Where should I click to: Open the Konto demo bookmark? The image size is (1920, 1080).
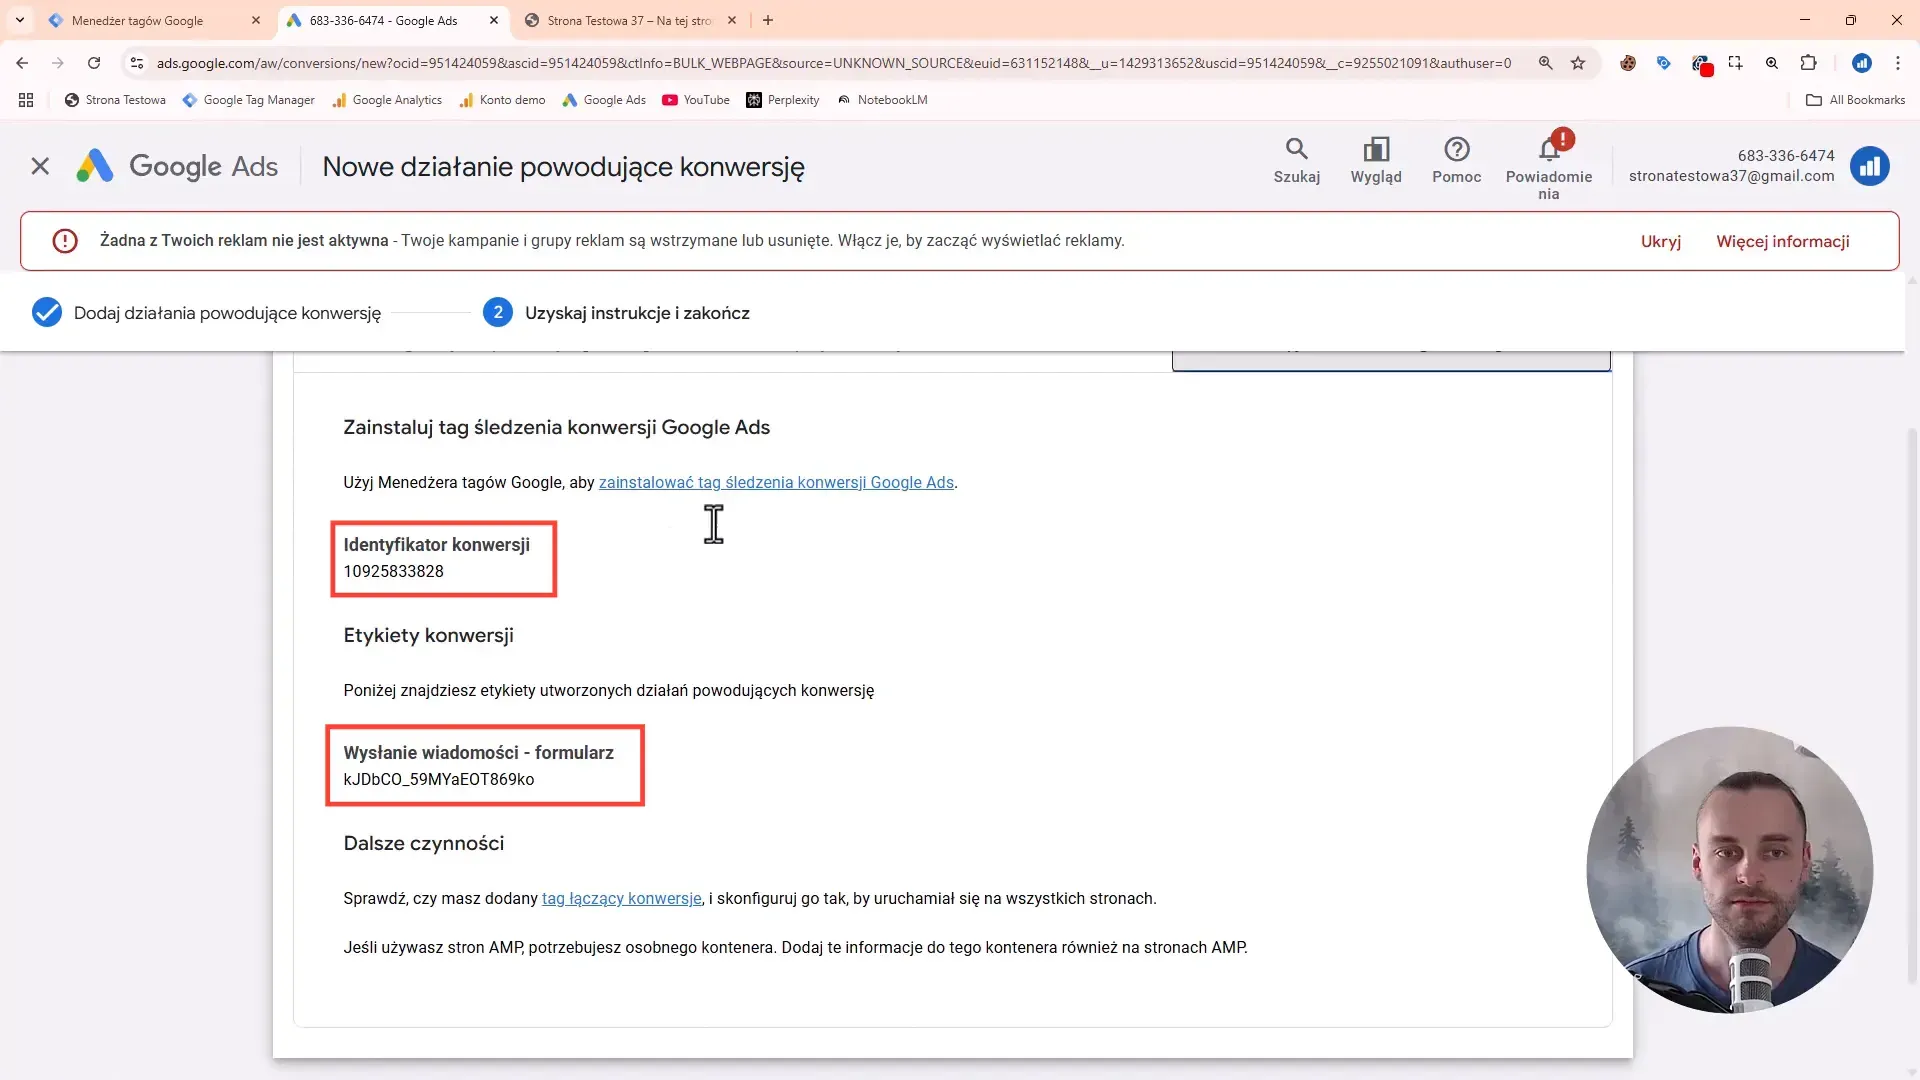(502, 100)
